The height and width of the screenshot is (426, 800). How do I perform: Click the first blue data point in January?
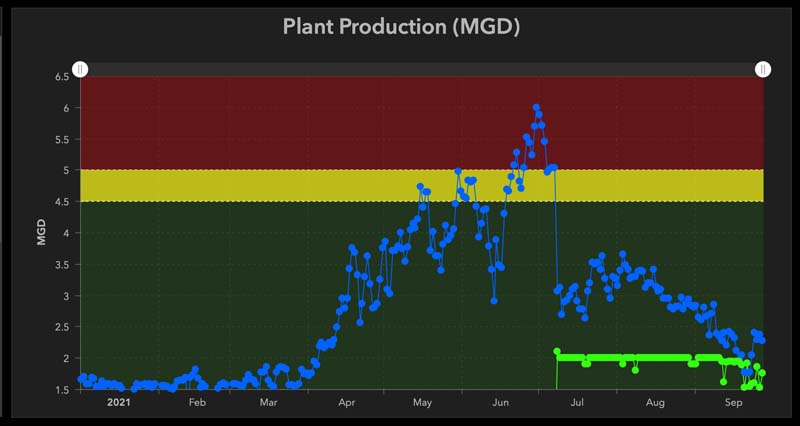[x=82, y=378]
